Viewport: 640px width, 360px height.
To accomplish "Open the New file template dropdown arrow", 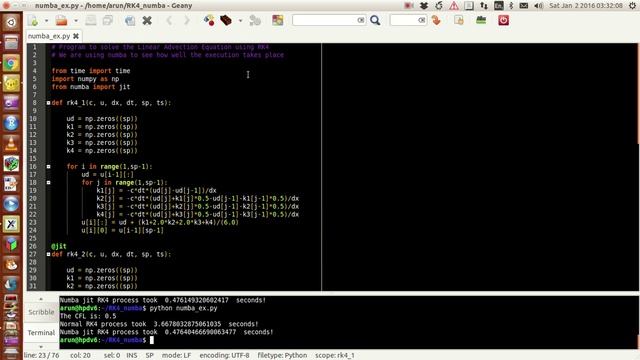I will coord(46,20).
